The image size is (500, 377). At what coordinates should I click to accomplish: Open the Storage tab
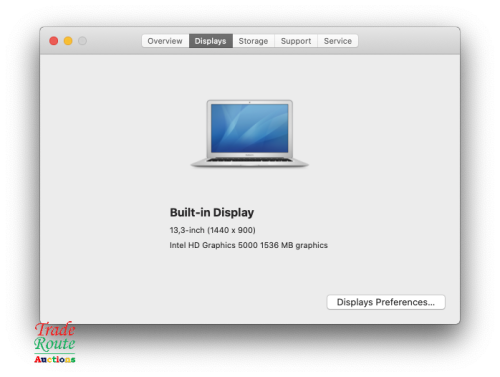[x=253, y=41]
